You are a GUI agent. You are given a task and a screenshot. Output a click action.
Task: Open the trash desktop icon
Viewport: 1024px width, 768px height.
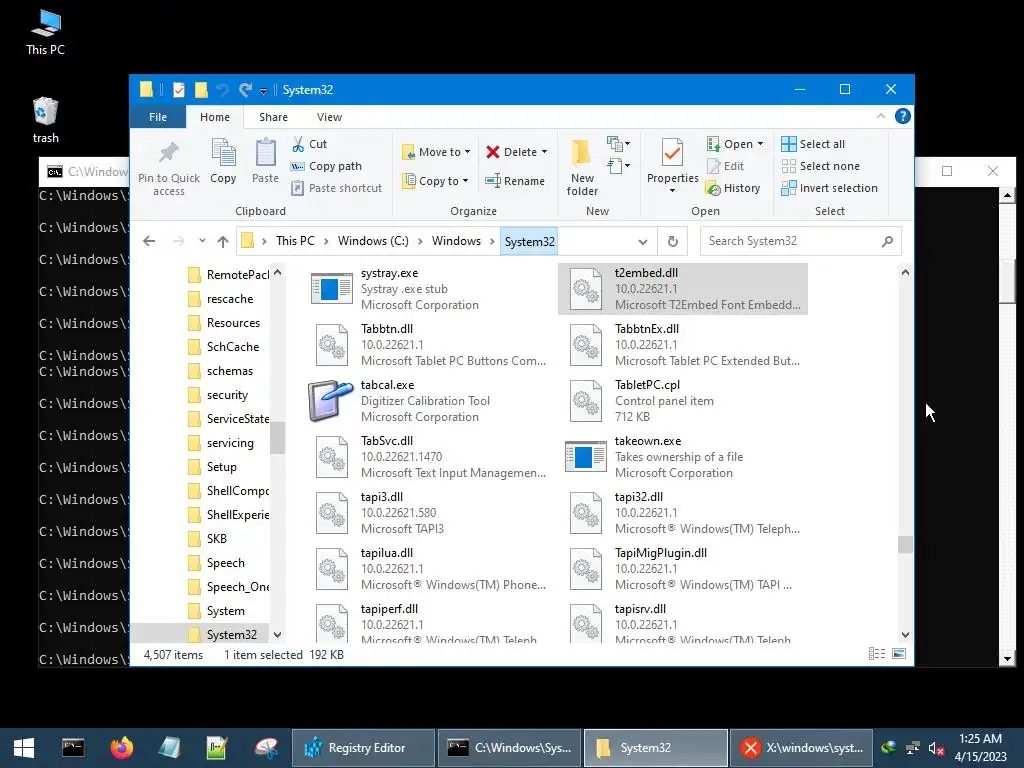pyautogui.click(x=45, y=120)
